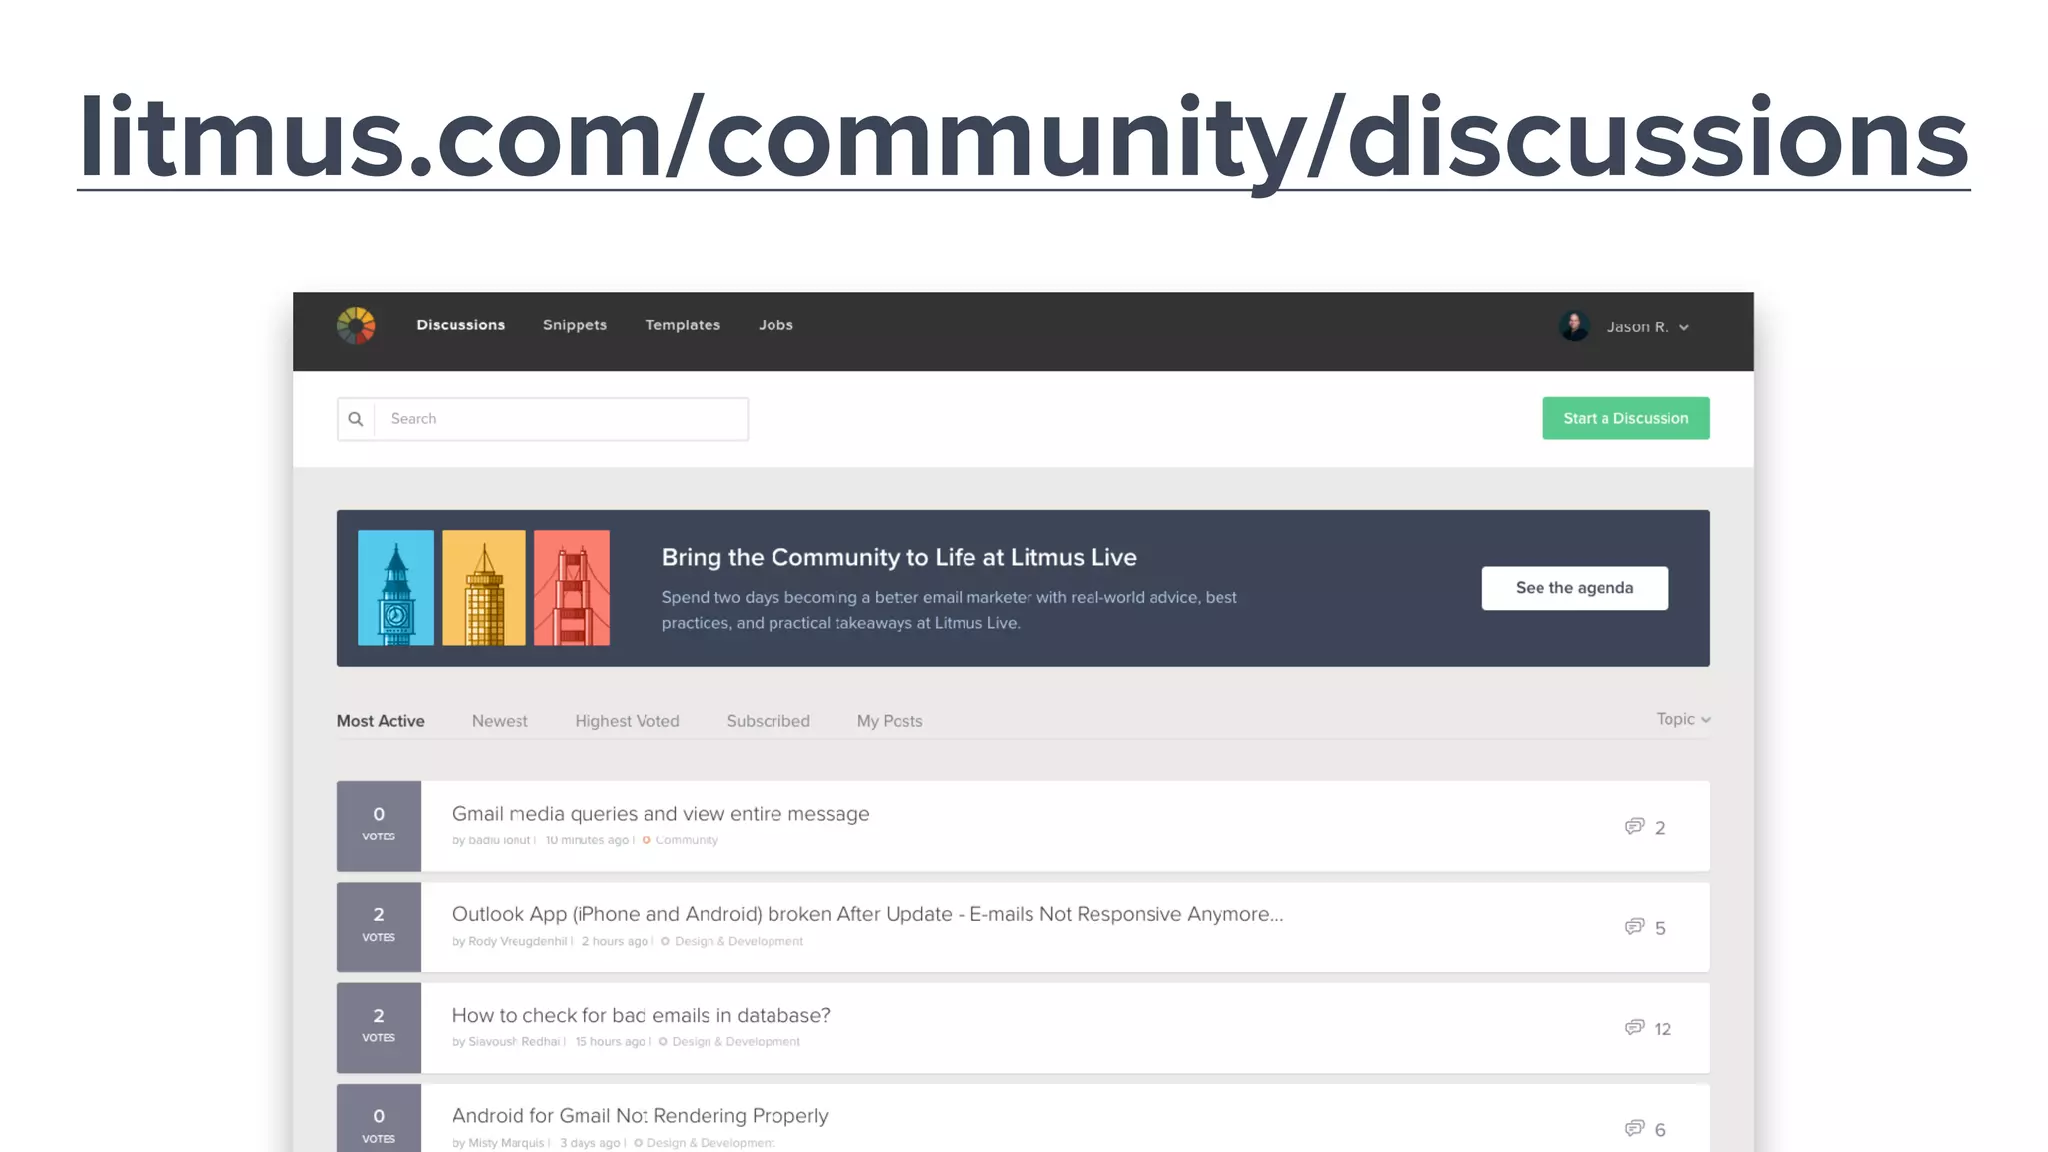Switch to the Newest tab
Viewport: 2048px width, 1152px height.
coord(499,721)
